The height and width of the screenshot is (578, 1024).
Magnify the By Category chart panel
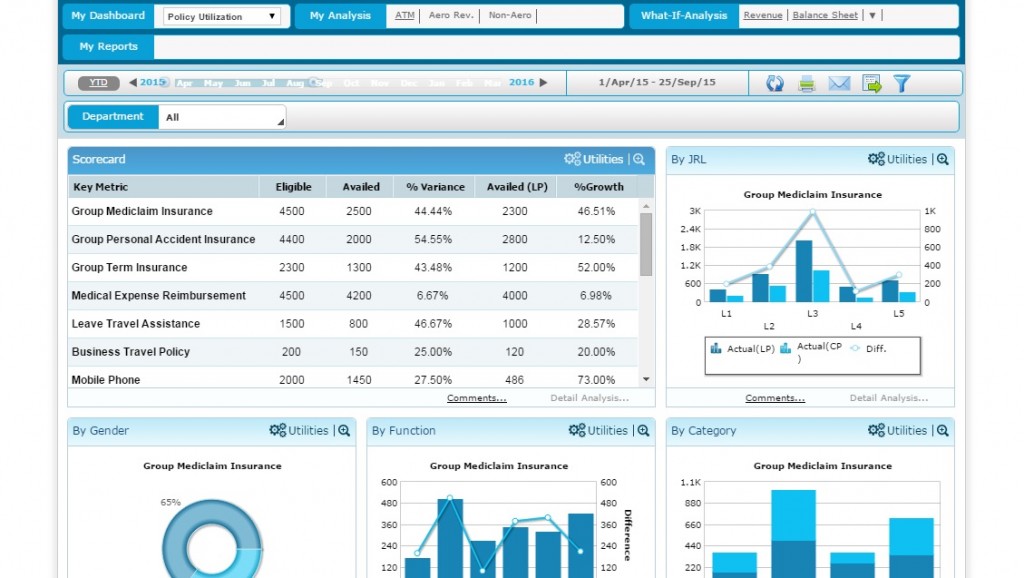[942, 430]
